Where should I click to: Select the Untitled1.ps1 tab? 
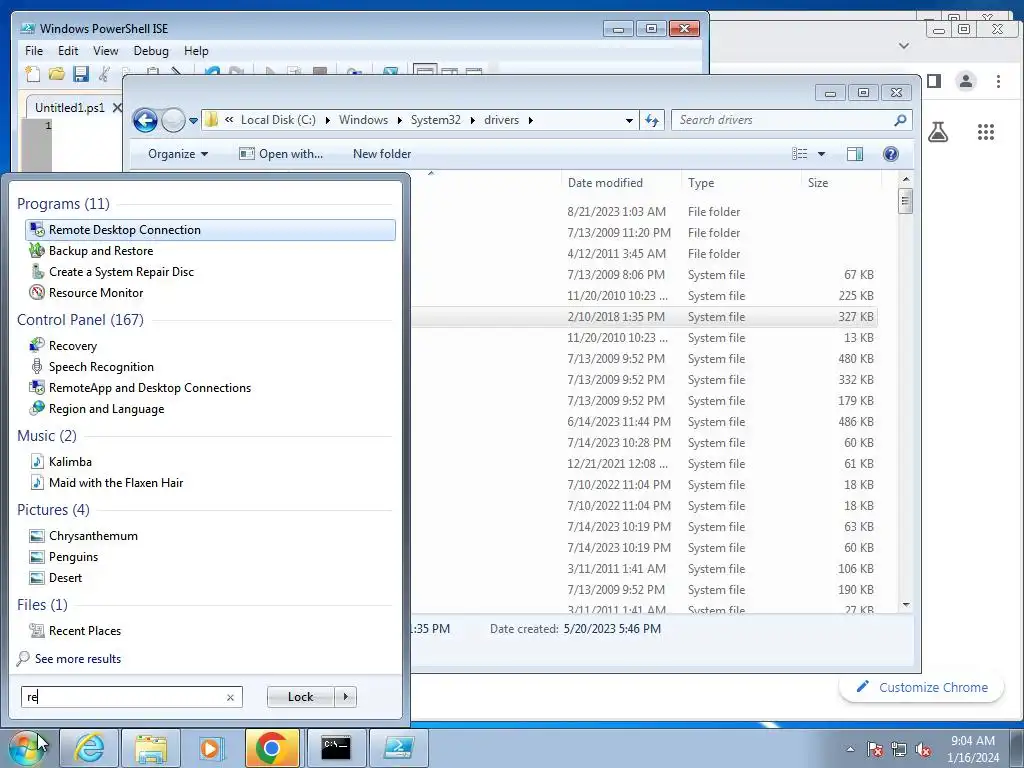pyautogui.click(x=69, y=108)
